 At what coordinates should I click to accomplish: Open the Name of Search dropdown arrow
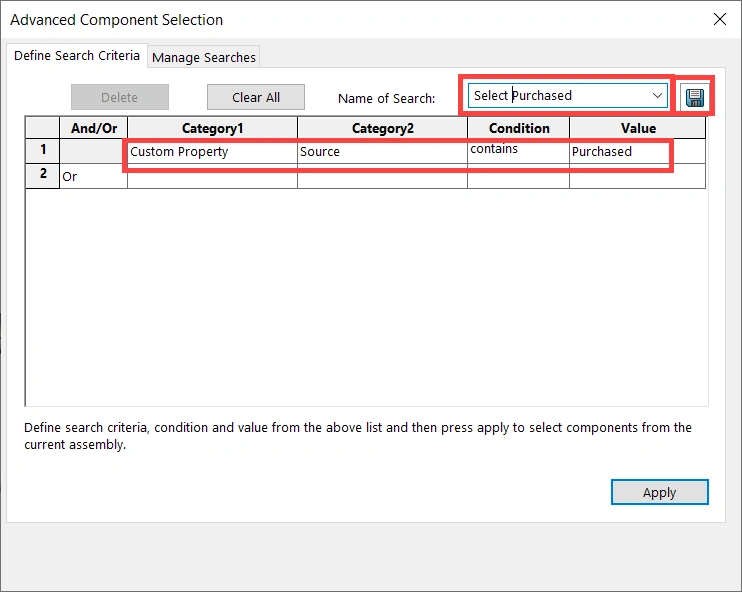657,96
